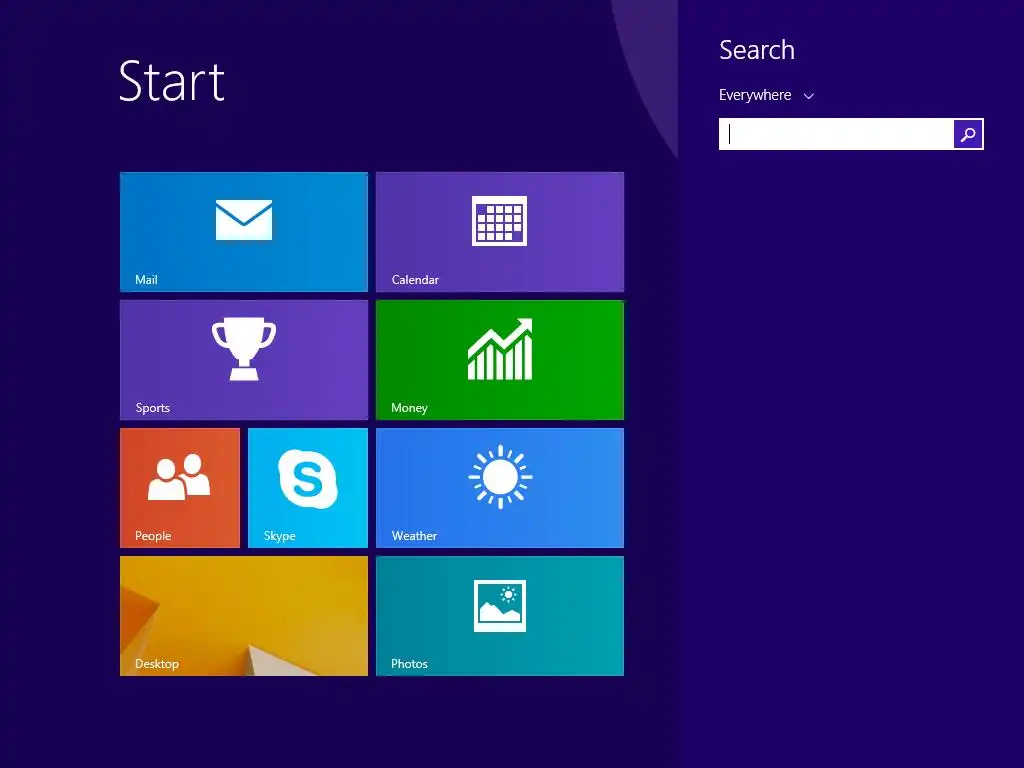Launch the Skype logo icon
Screen dimensions: 1024x768
(x=308, y=479)
